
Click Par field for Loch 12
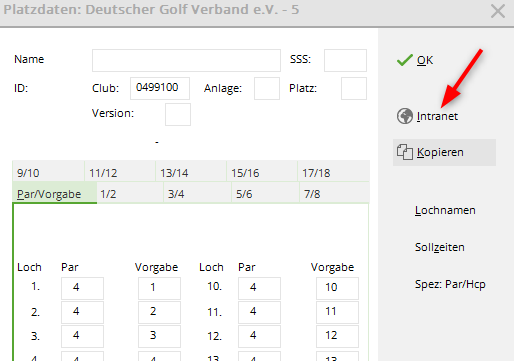coord(259,336)
